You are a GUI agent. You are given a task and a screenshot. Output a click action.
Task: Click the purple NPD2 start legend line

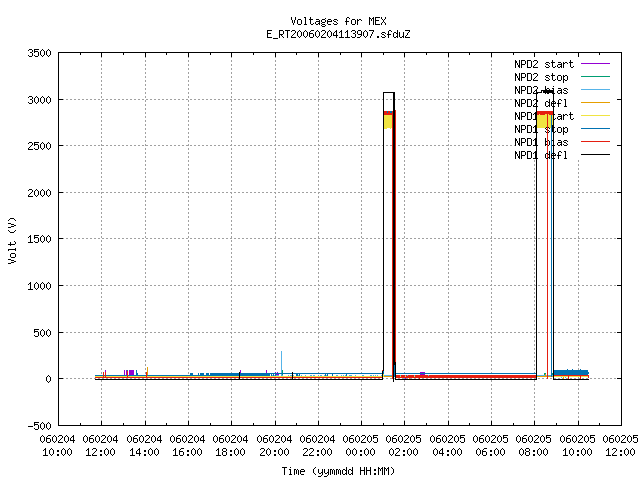click(596, 64)
